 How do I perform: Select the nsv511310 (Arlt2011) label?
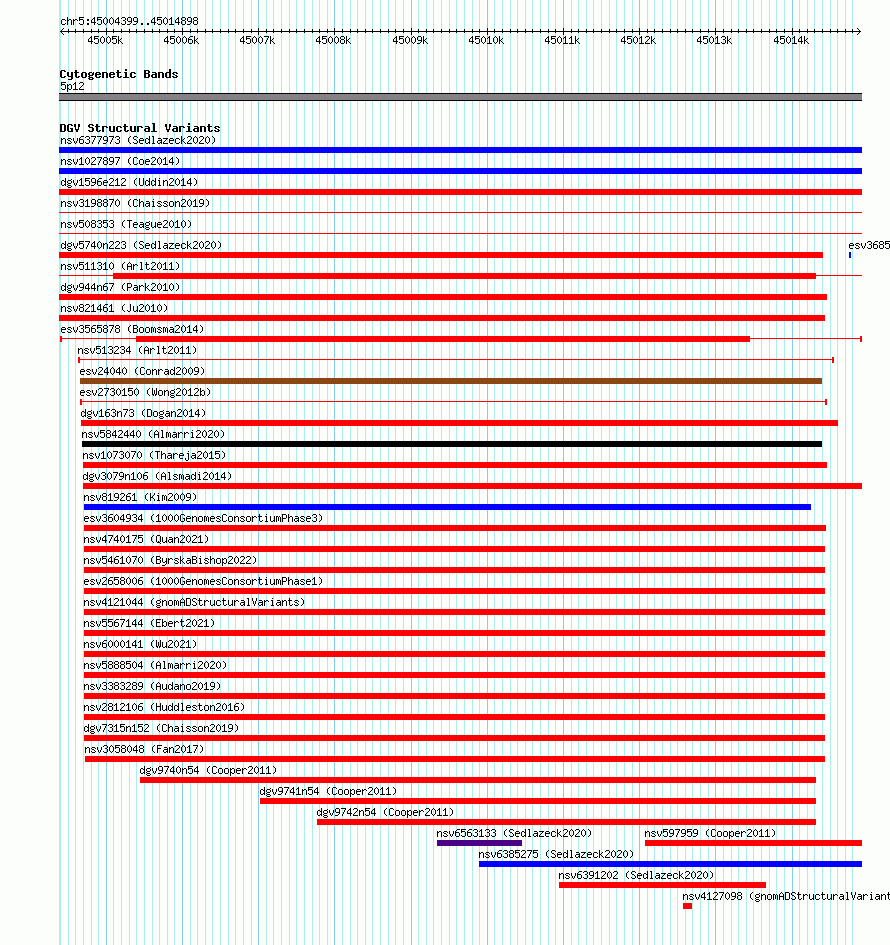(120, 266)
